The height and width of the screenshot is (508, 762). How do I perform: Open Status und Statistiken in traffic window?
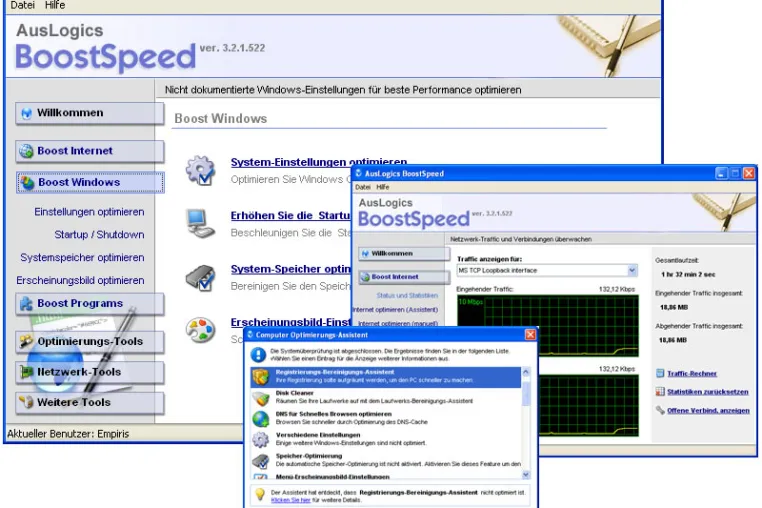point(407,295)
